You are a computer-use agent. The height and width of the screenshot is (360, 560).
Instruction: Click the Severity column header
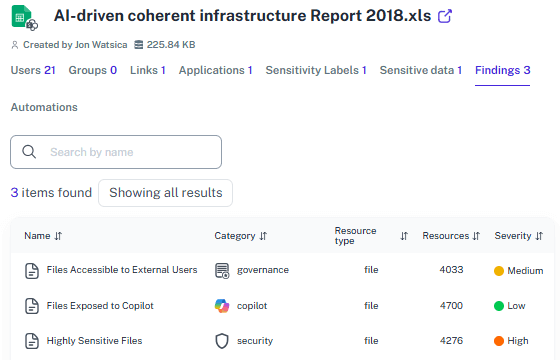coord(513,236)
